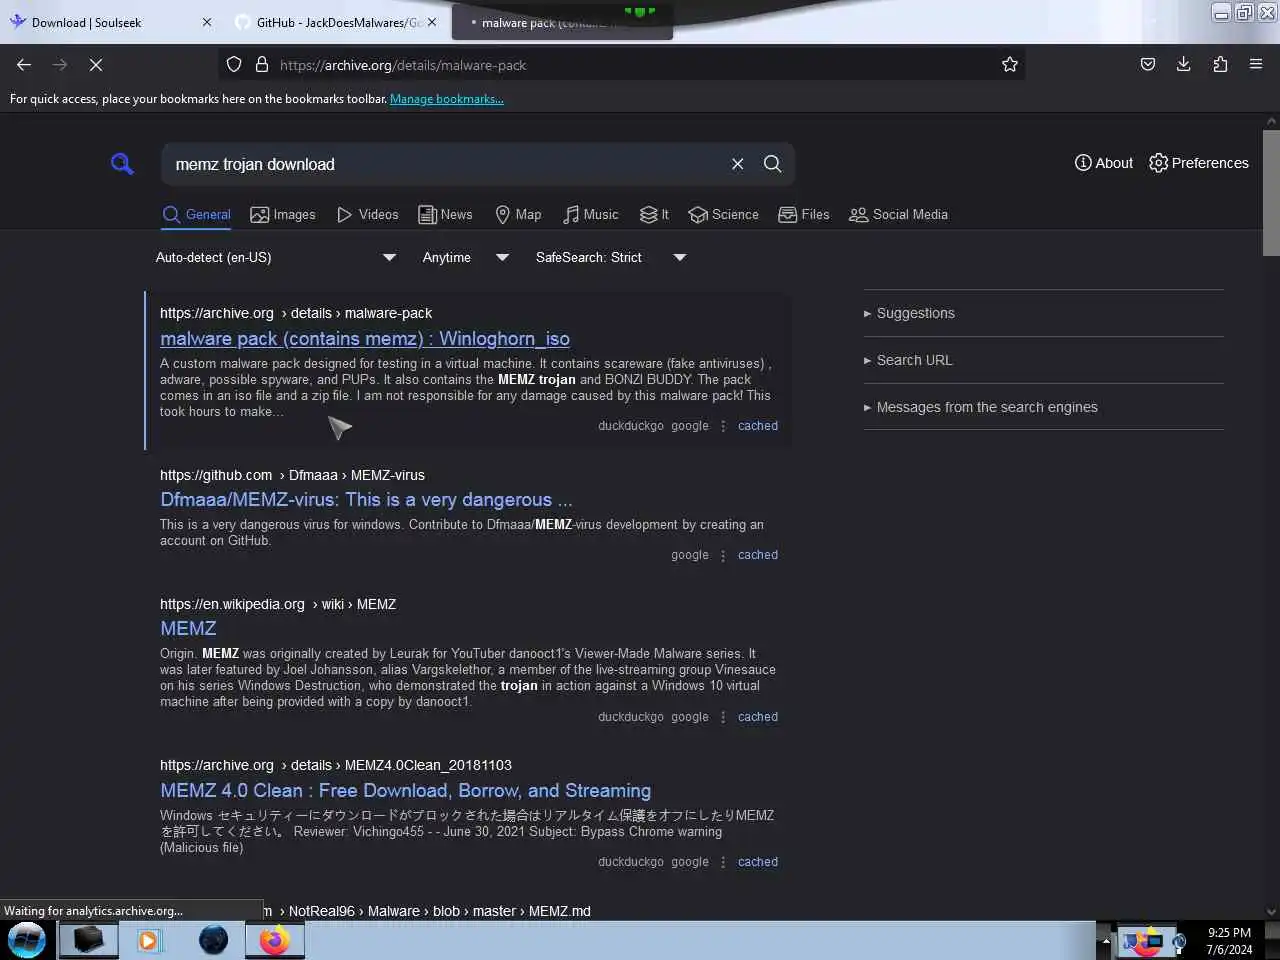Viewport: 1280px width, 960px height.
Task: Close the Download | Soulseek tab
Action: point(207,22)
